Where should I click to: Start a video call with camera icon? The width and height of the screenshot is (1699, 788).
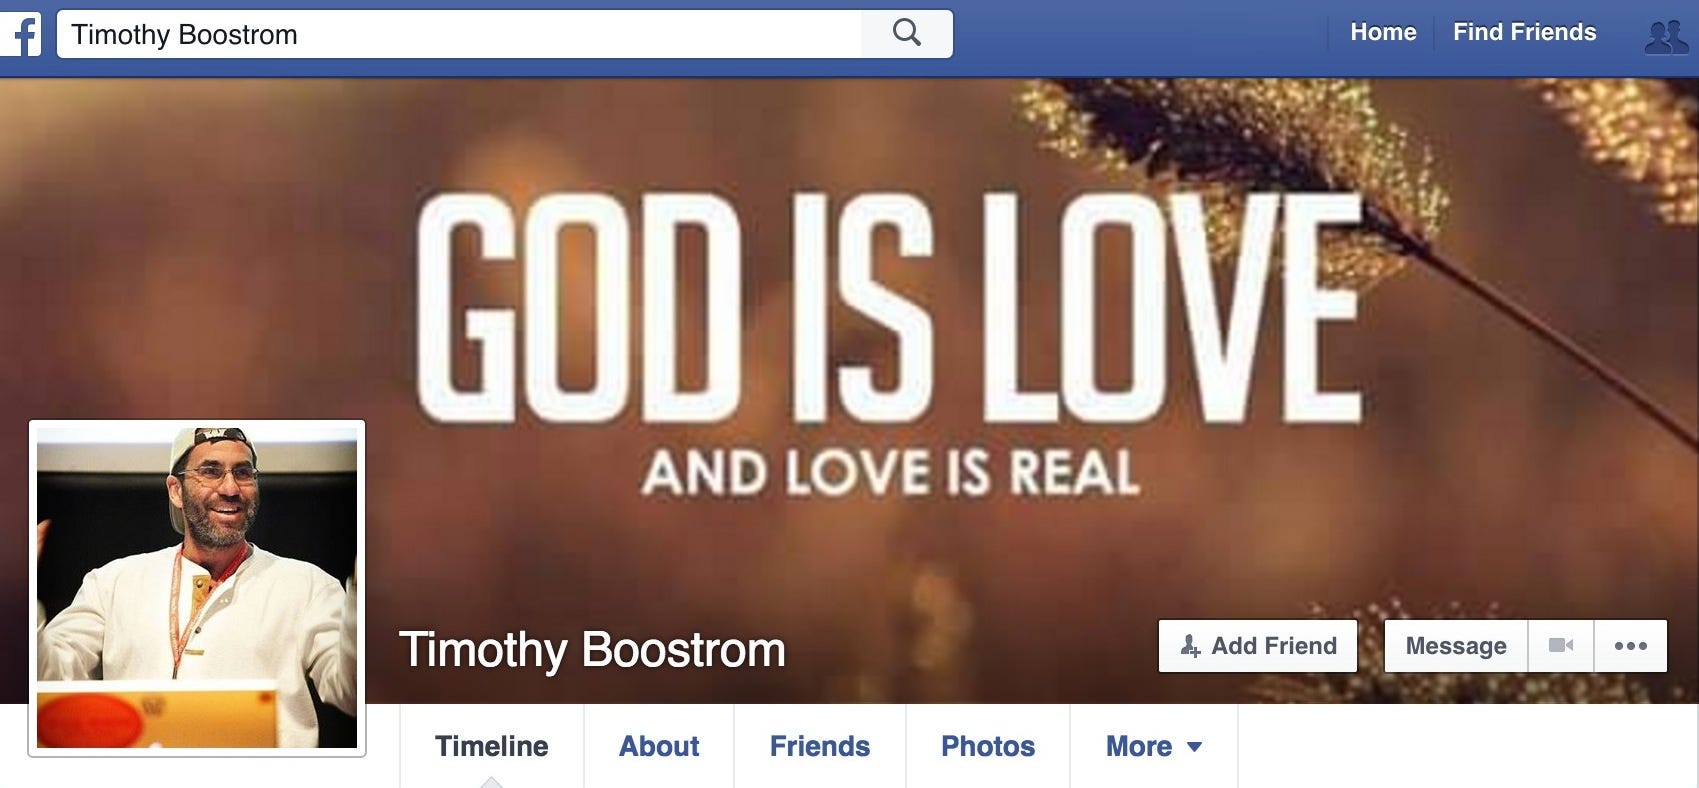(x=1560, y=646)
